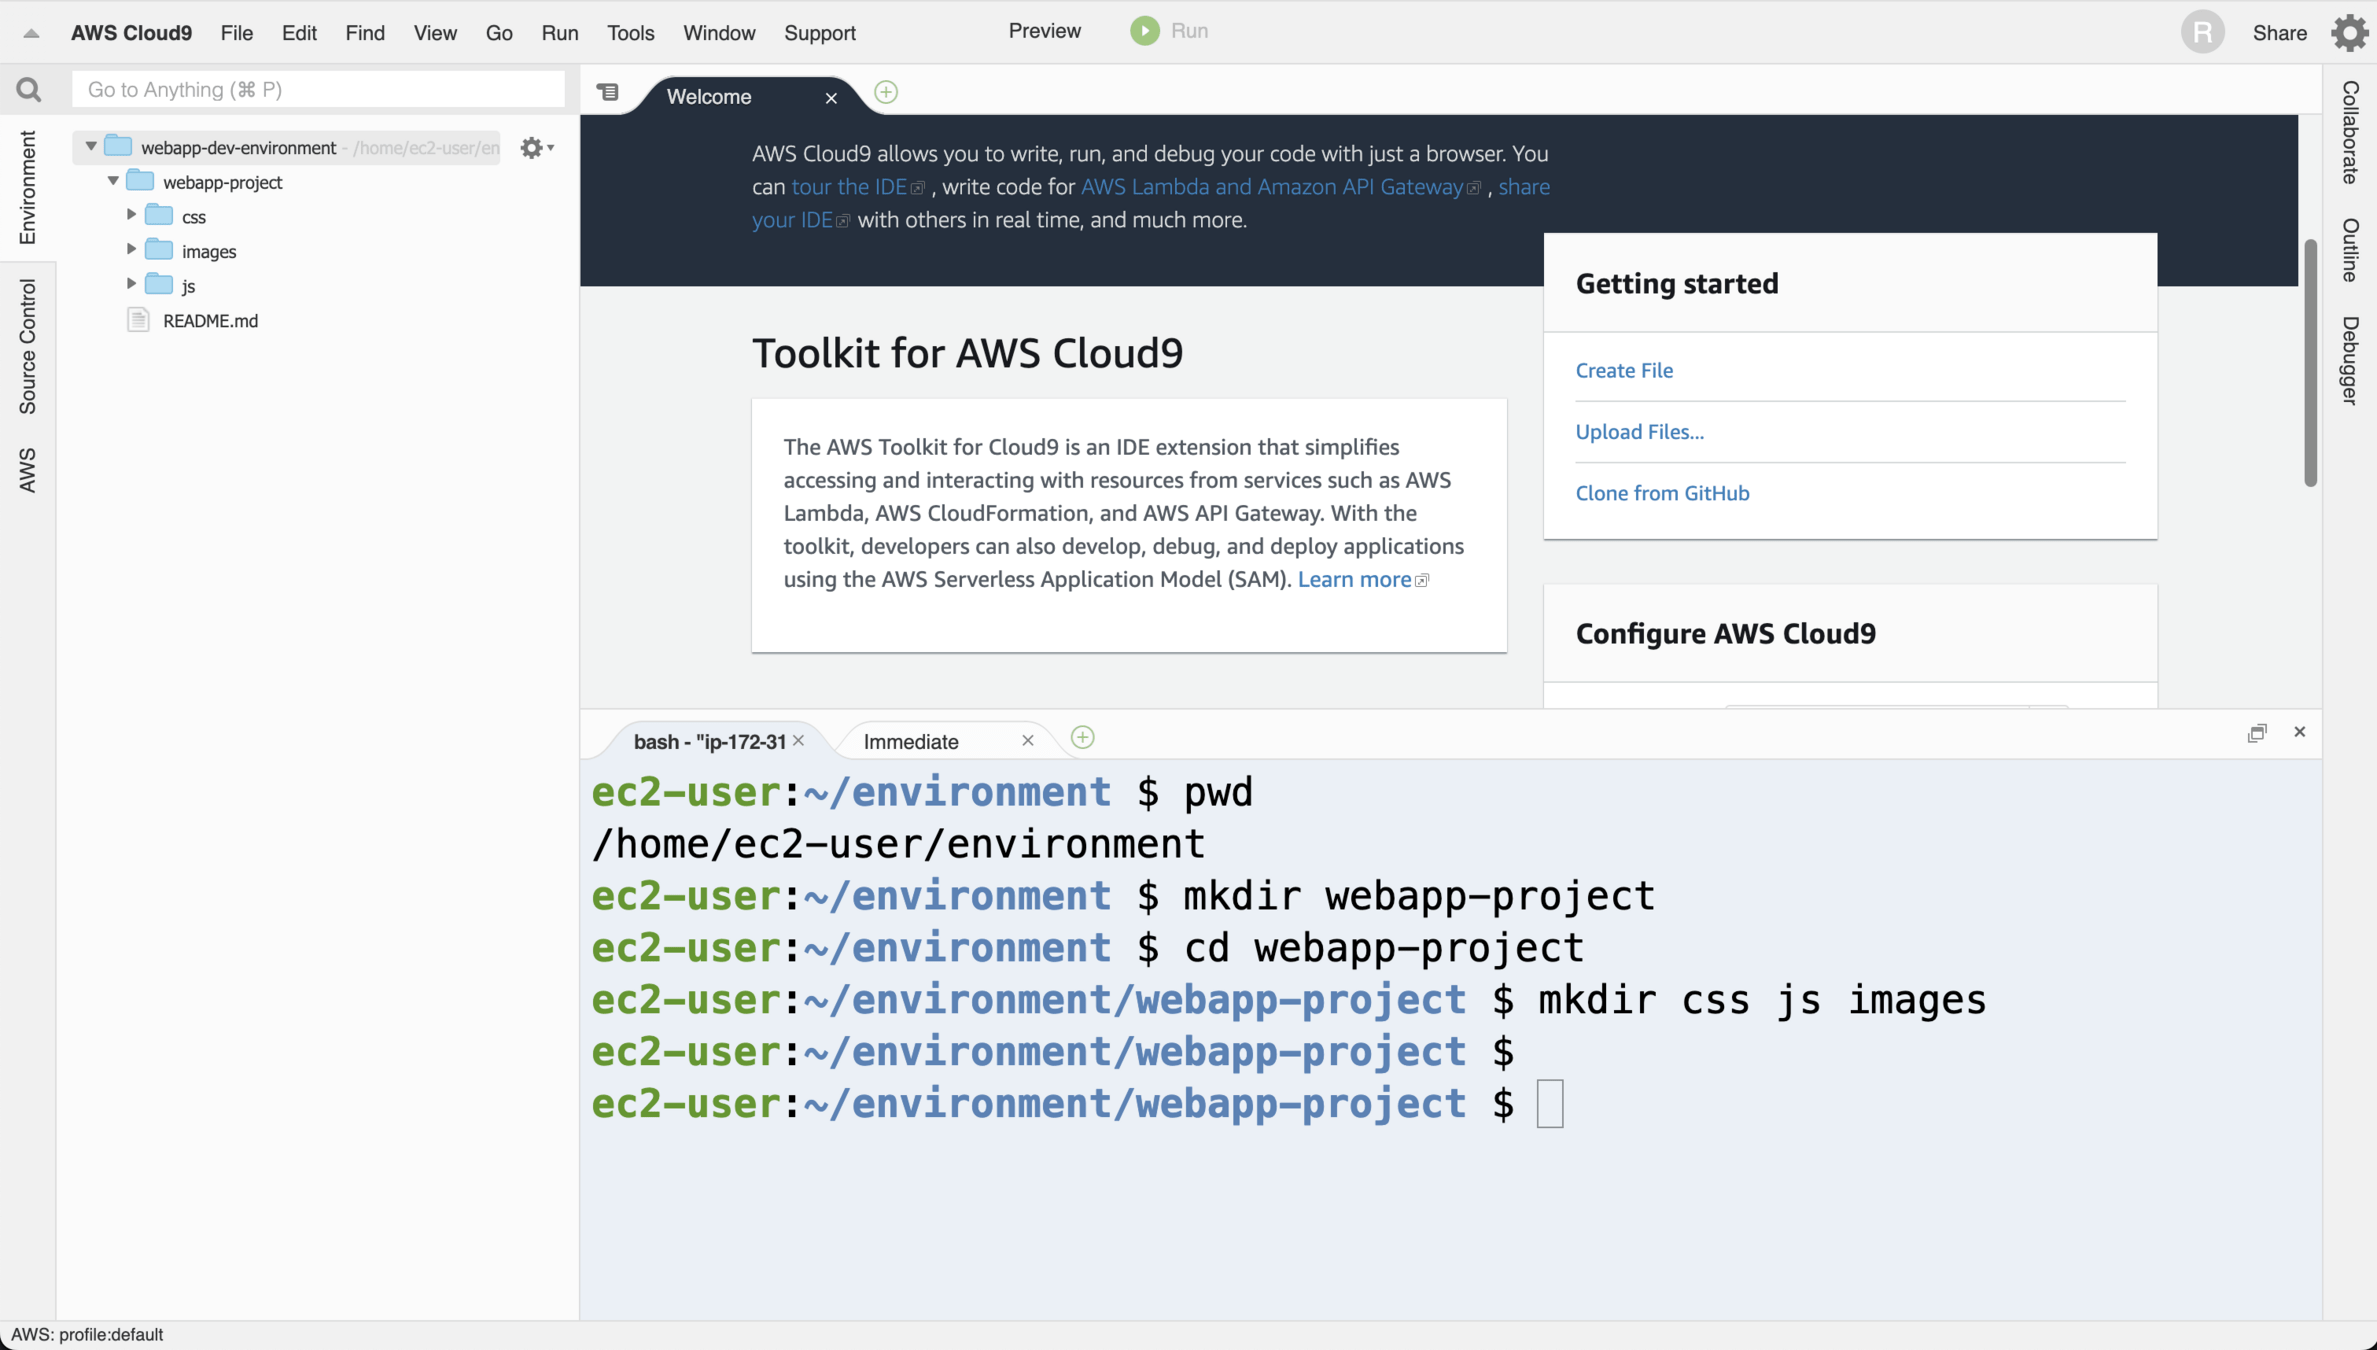This screenshot has height=1350, width=2377.
Task: Click the Share button
Action: pyautogui.click(x=2279, y=33)
